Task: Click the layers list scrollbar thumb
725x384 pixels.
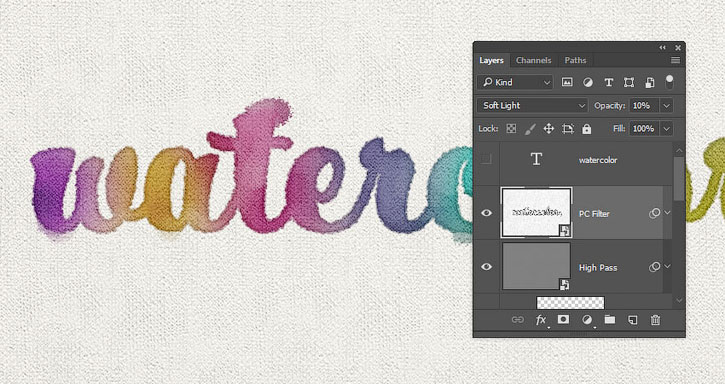Action: click(x=679, y=179)
